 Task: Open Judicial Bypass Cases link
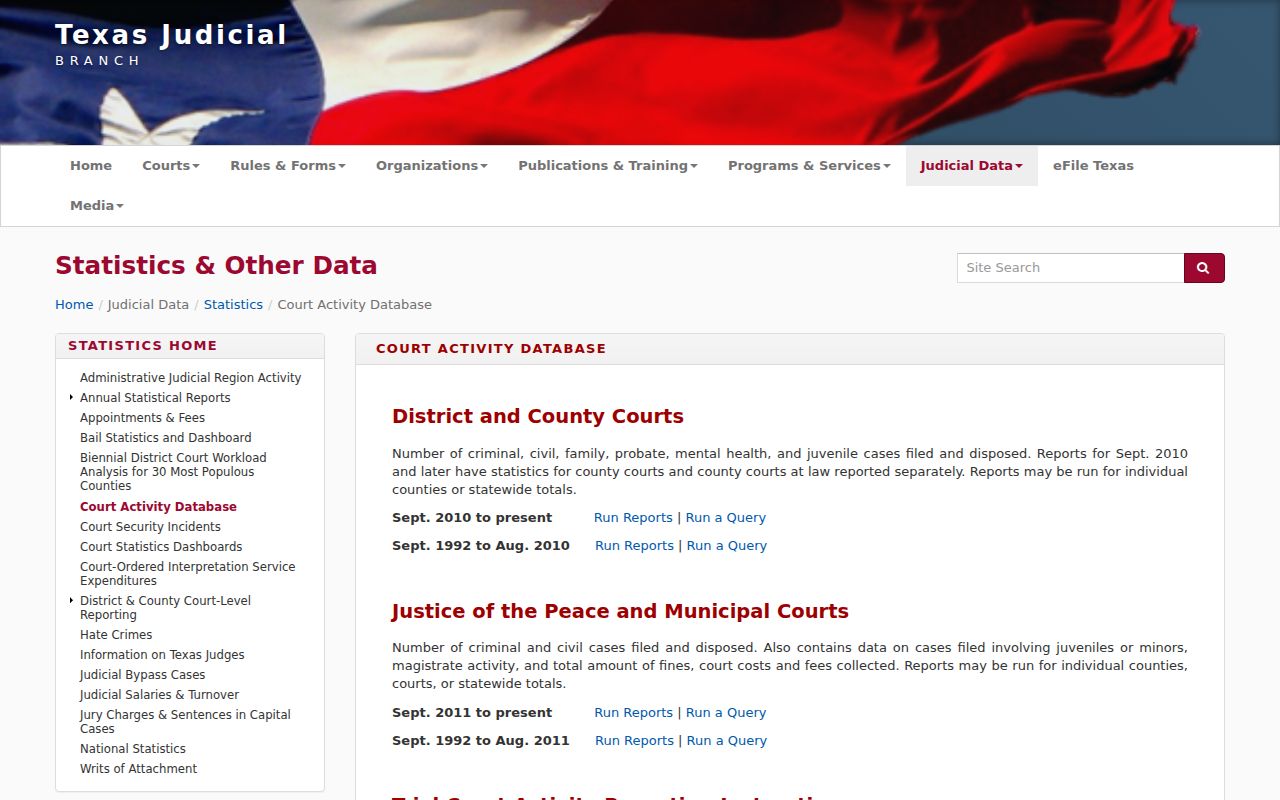pos(142,675)
